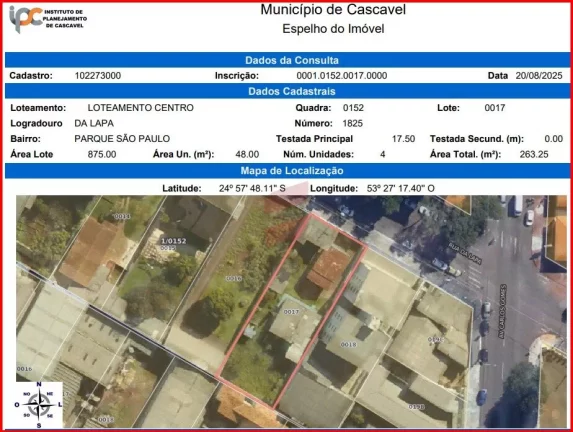Screen dimensions: 573x432
Task: Click the "Área Total. (m²):" label
Action: tap(465, 154)
